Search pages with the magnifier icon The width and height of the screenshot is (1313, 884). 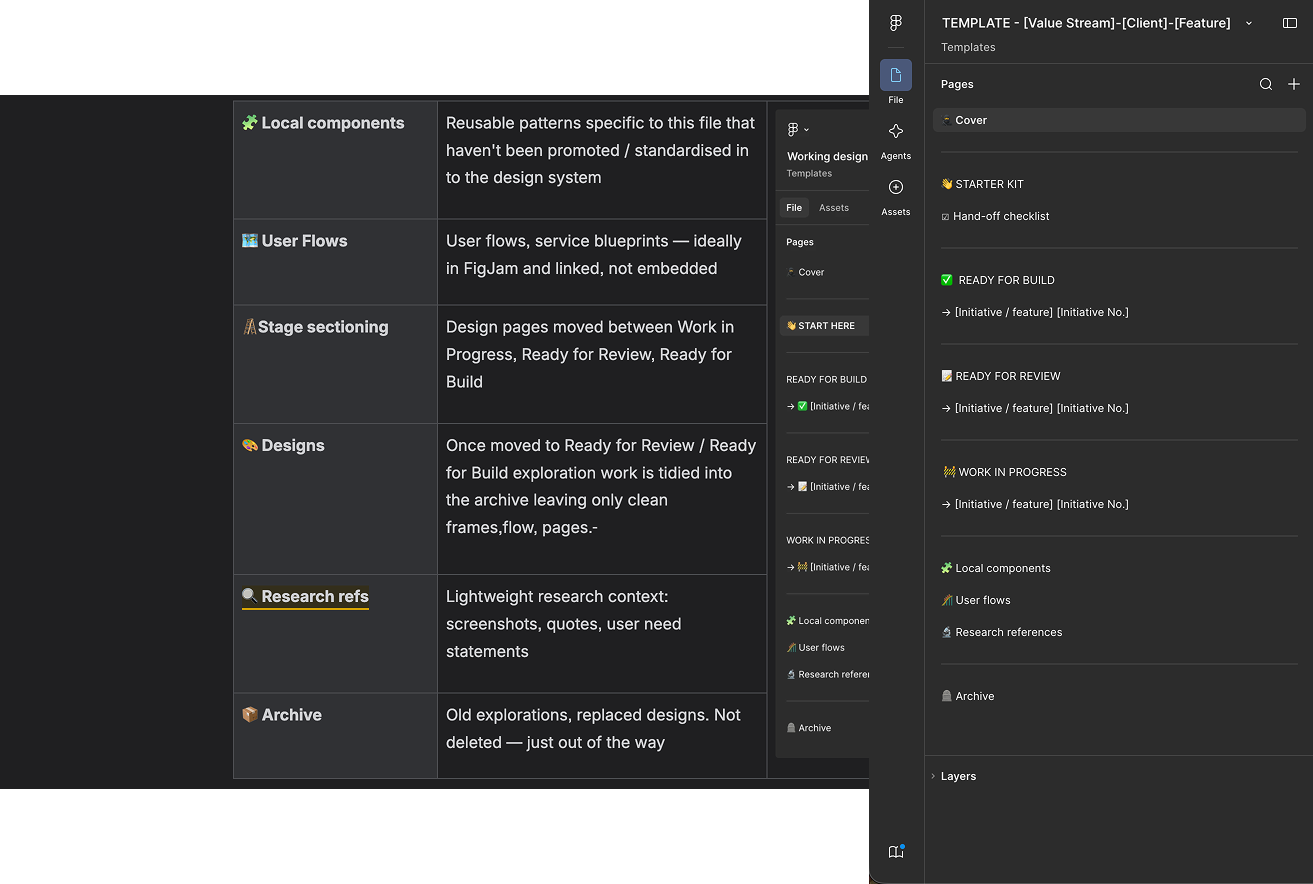[1266, 84]
